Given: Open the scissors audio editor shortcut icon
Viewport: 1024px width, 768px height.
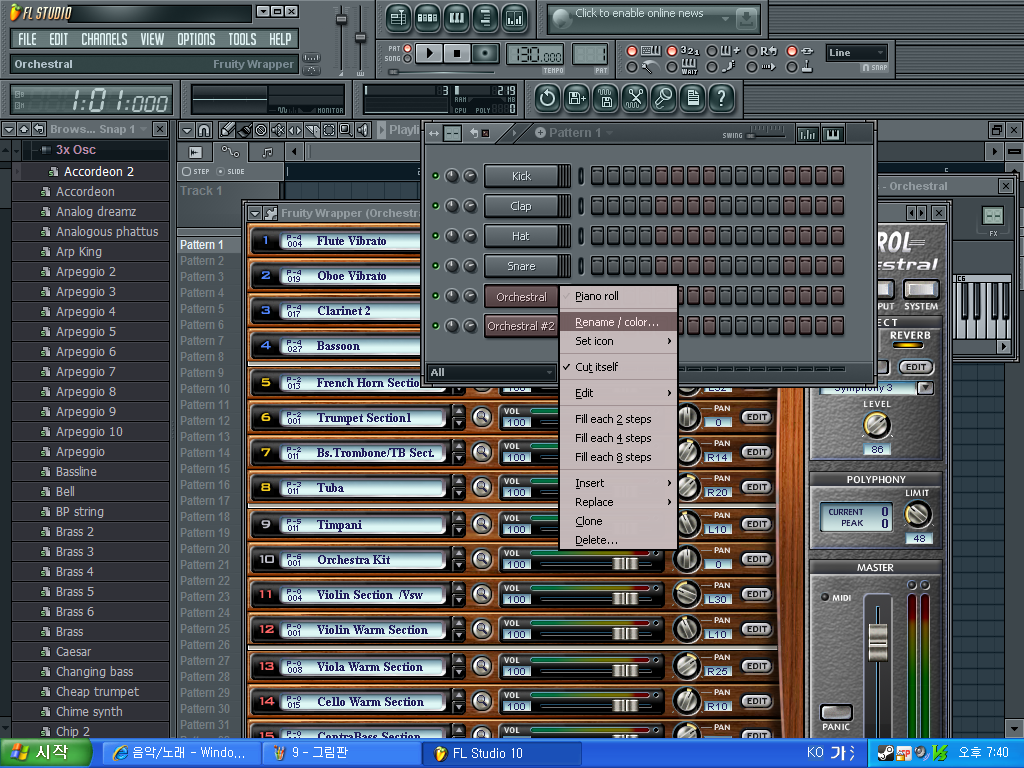Looking at the screenshot, I should pyautogui.click(x=634, y=99).
